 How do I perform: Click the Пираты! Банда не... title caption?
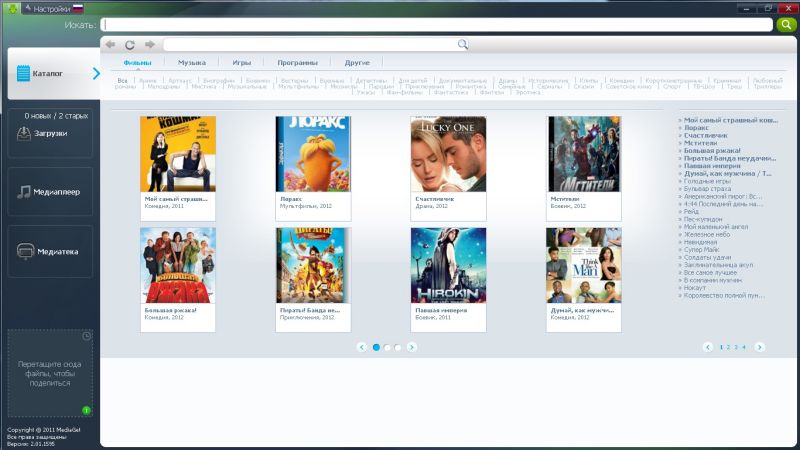pyautogui.click(x=310, y=310)
